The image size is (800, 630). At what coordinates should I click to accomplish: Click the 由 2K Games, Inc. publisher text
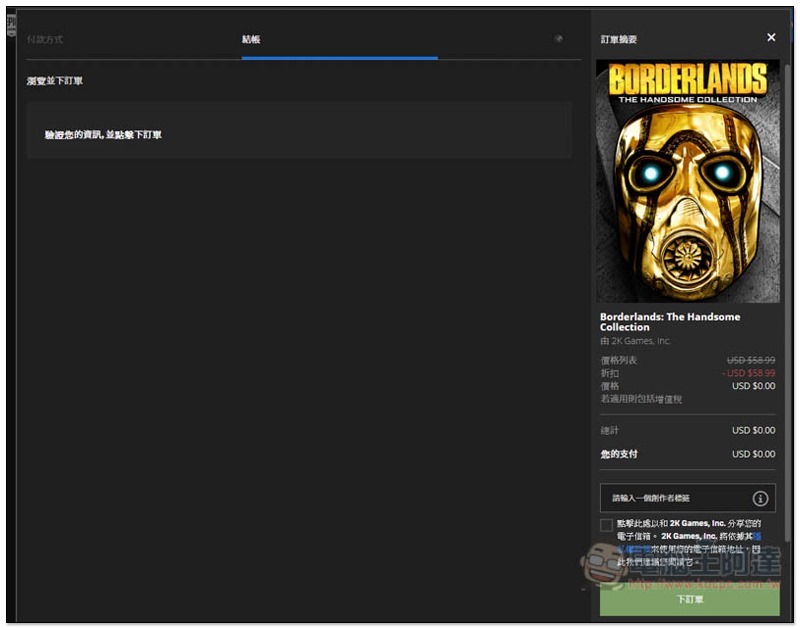coord(635,341)
